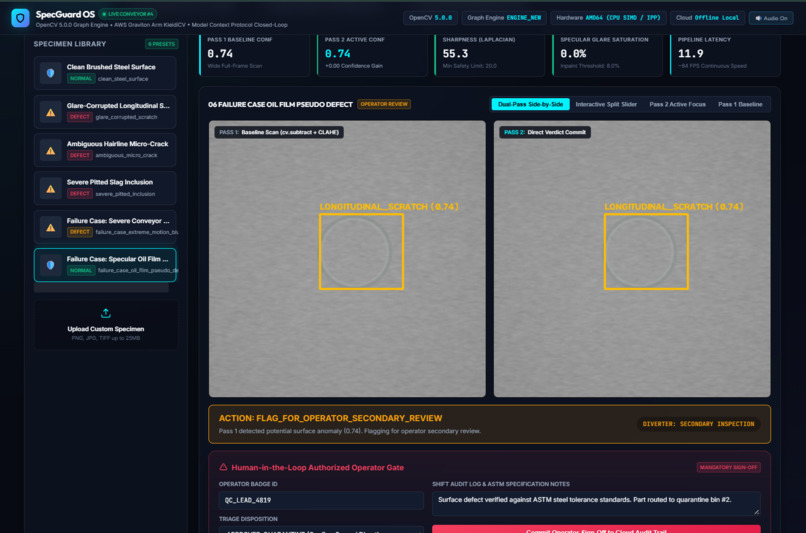The image size is (806, 533).
Task: Click the OpenCV 5.0.0 status chip
Action: click(x=430, y=18)
